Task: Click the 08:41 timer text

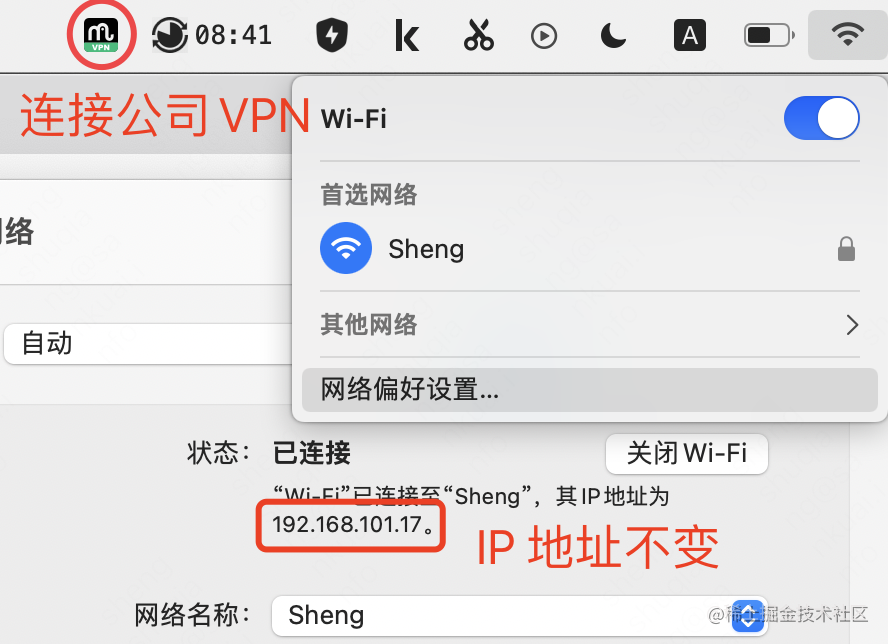Action: 233,35
